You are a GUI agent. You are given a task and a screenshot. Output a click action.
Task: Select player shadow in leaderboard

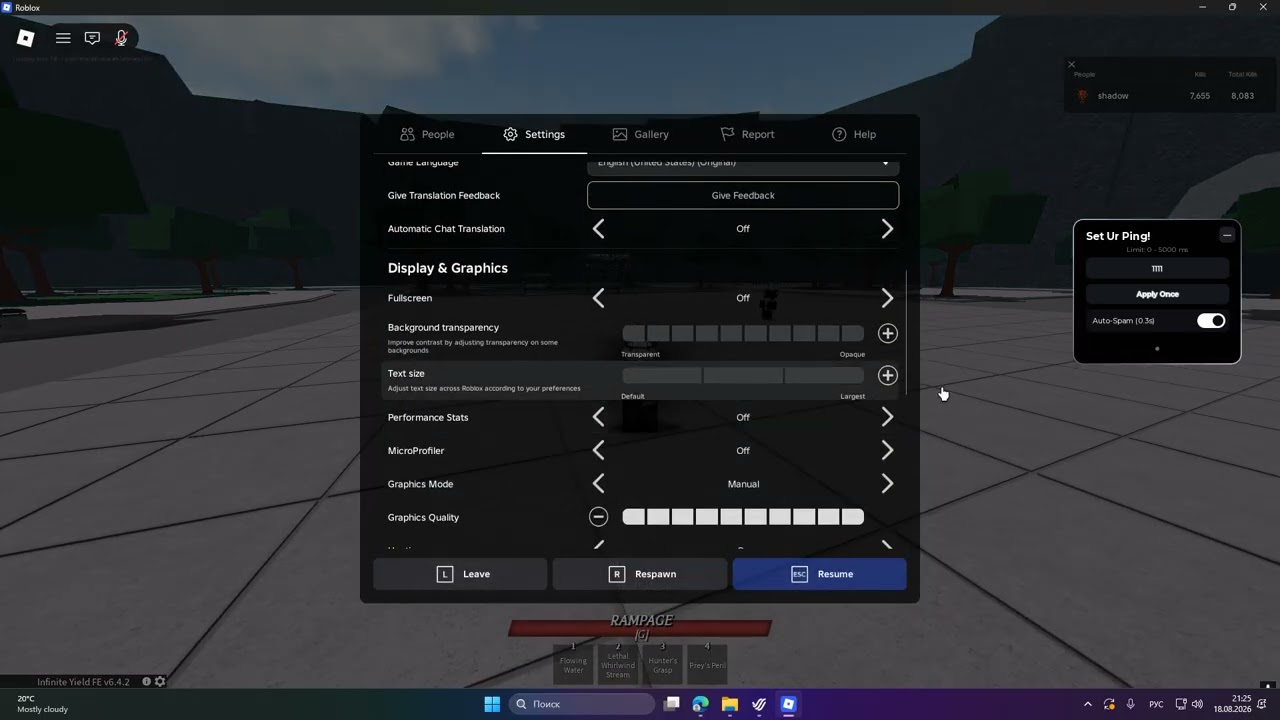pos(1113,96)
